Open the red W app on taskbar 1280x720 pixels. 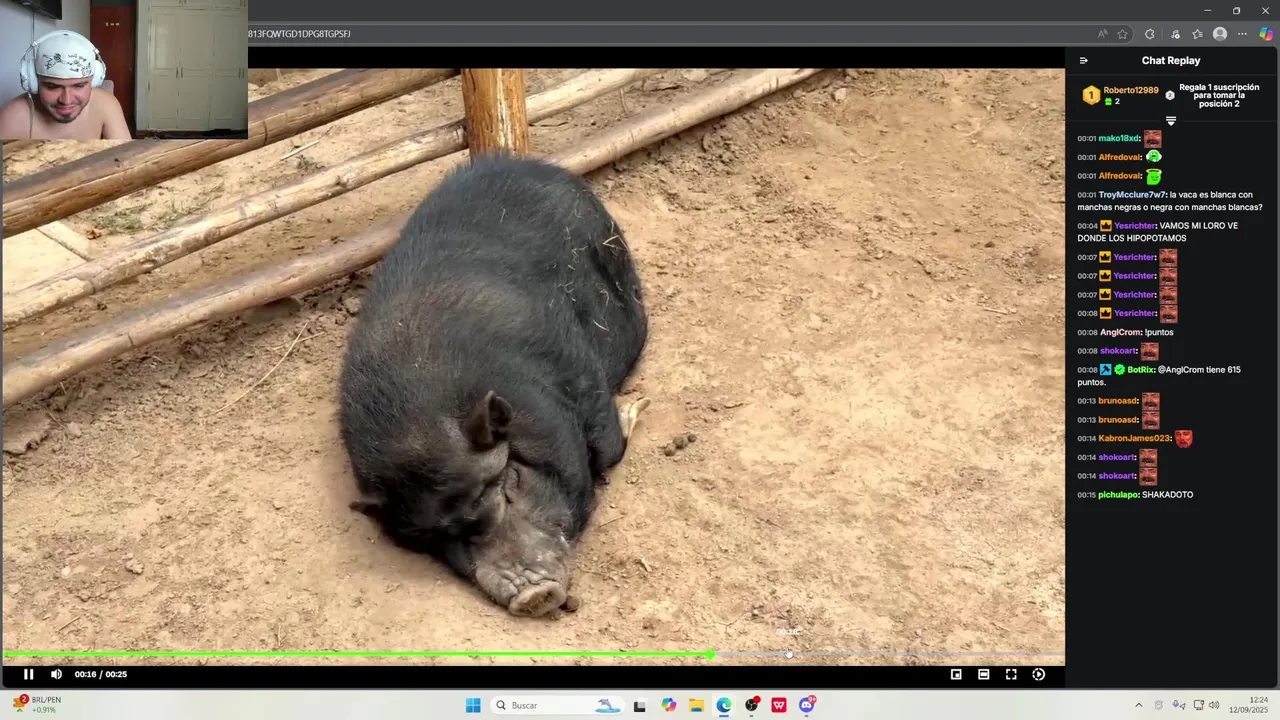pyautogui.click(x=779, y=705)
